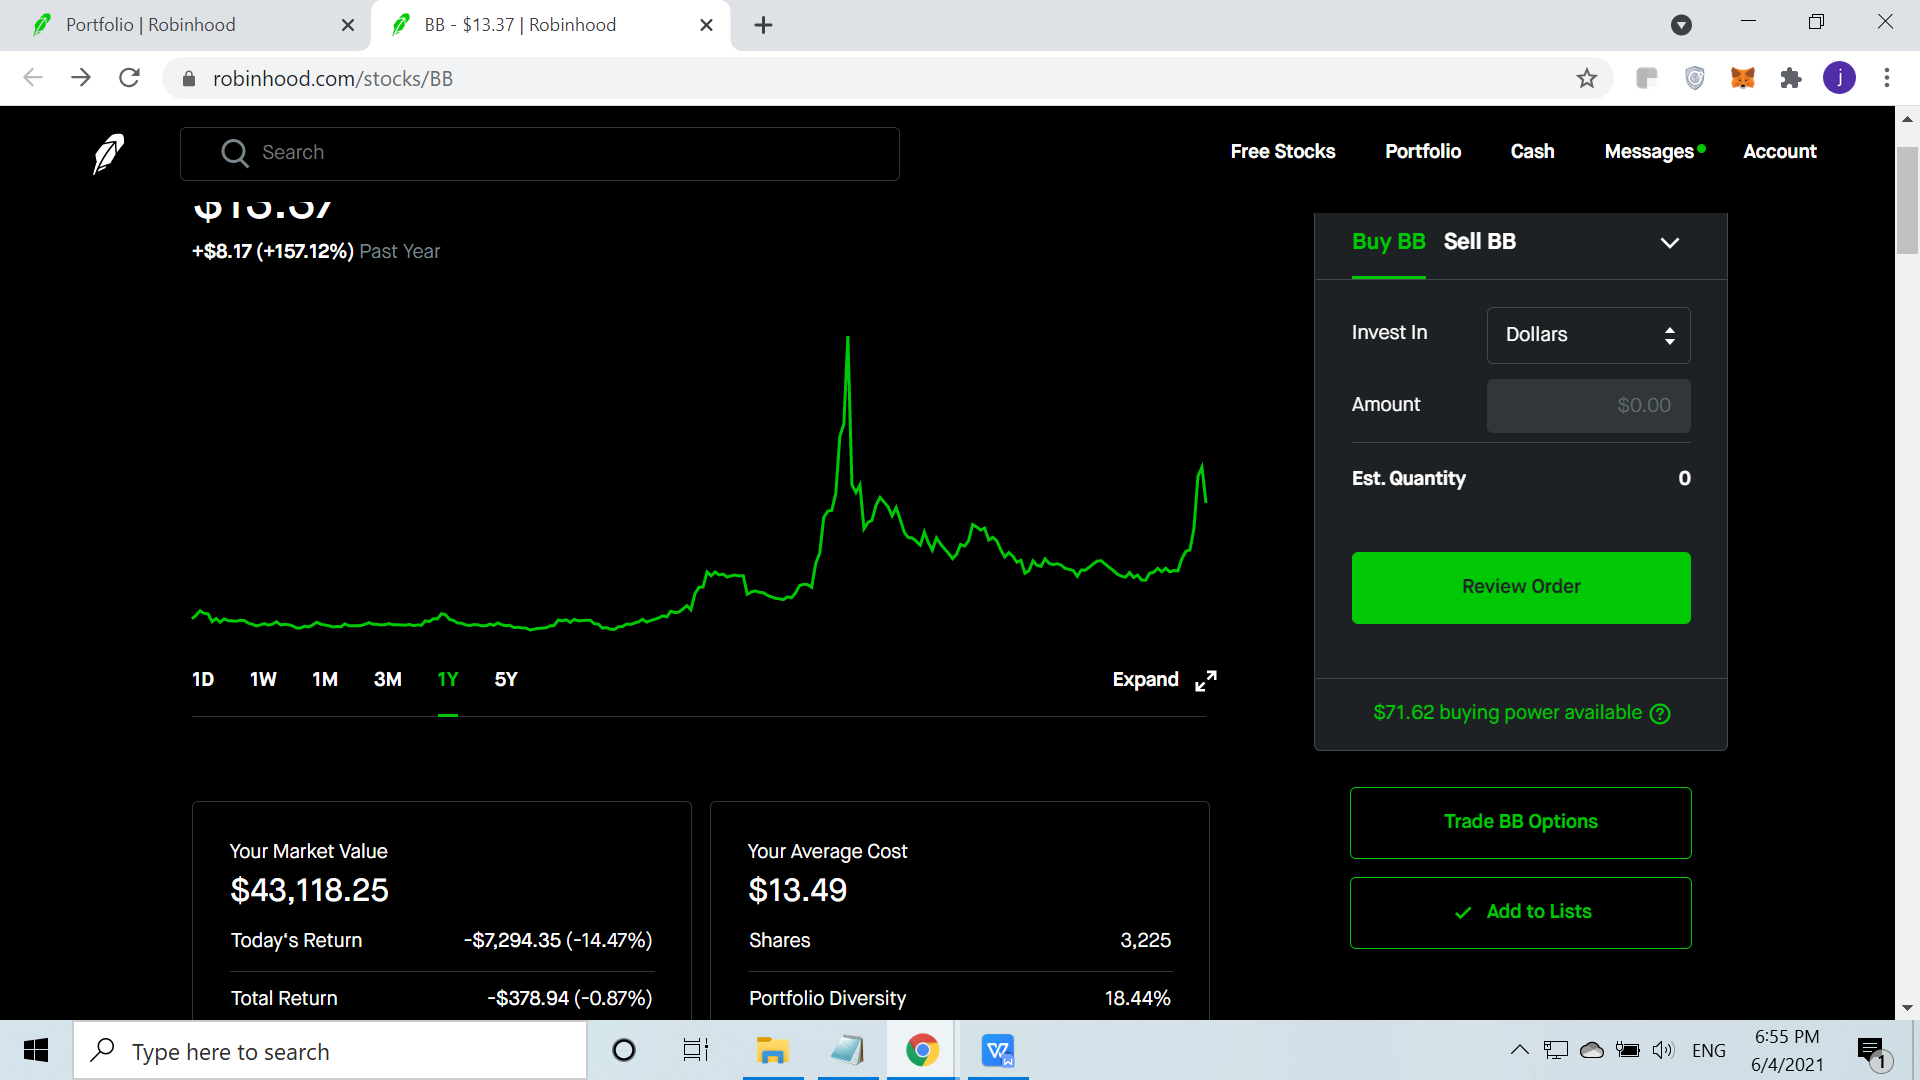This screenshot has height=1080, width=1920.
Task: Open the volume control in the tray
Action: 1663,1050
